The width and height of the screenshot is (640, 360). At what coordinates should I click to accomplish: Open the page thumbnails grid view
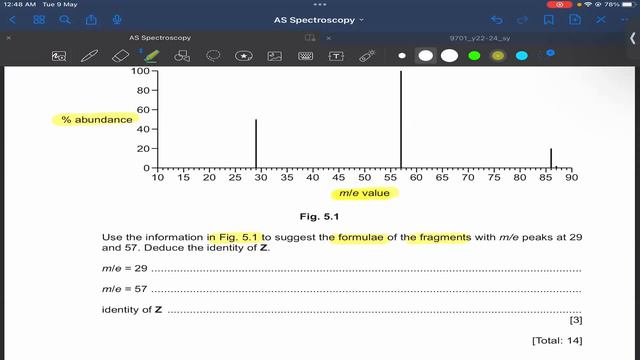tap(39, 20)
